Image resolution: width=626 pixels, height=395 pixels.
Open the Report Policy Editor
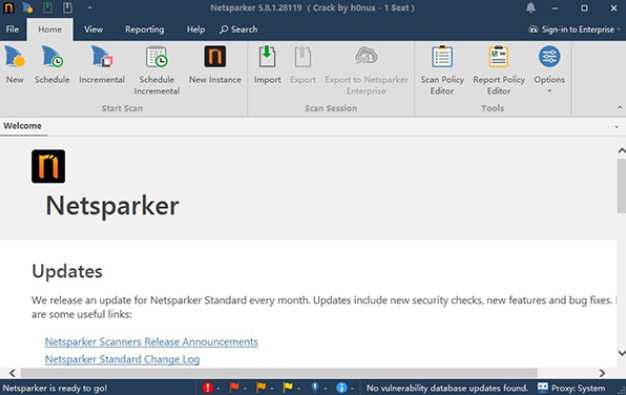coord(499,70)
